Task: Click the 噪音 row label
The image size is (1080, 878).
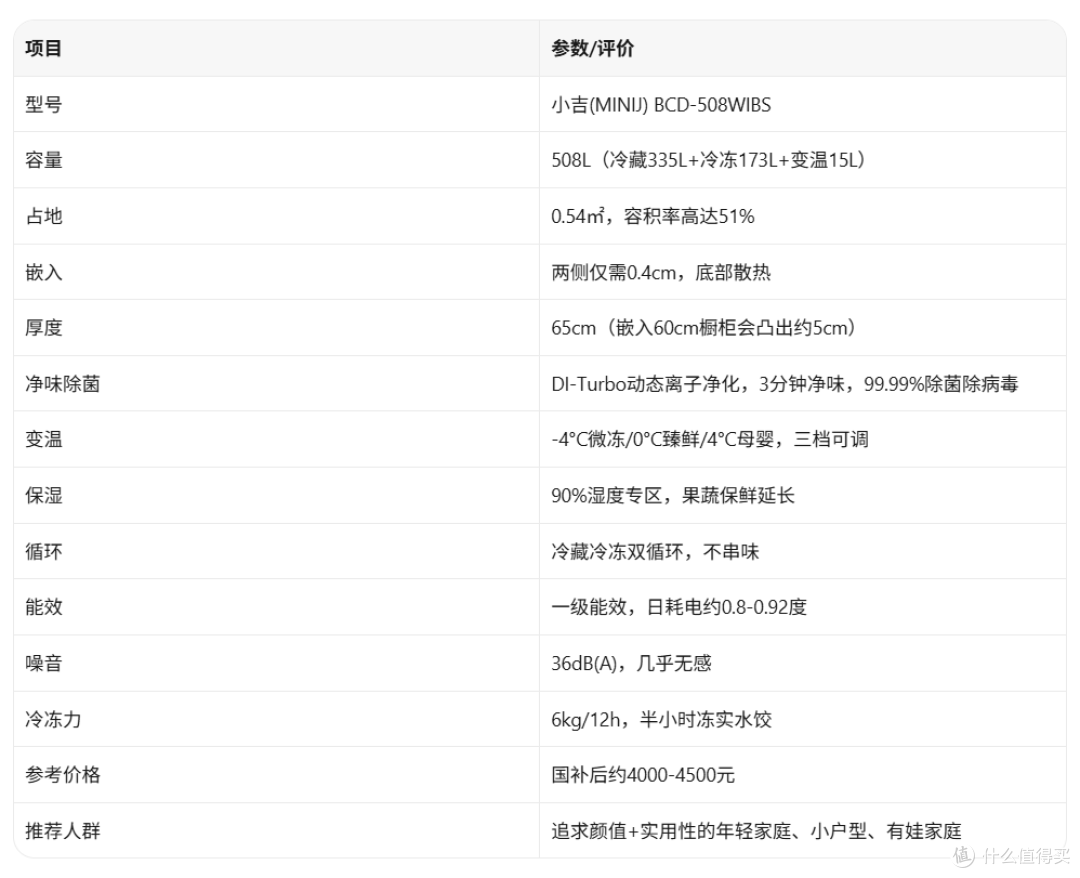Action: 43,663
